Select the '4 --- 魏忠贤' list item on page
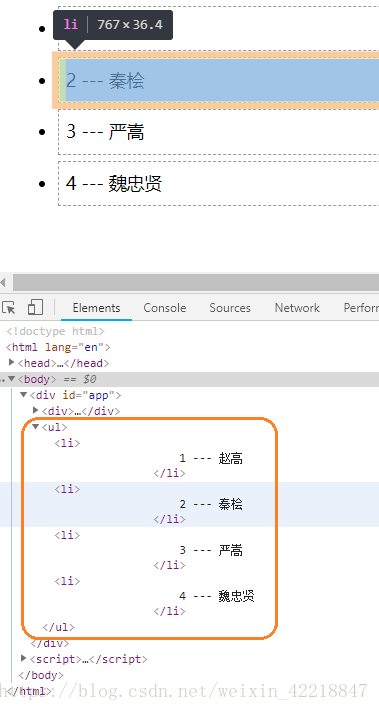Image resolution: width=379 pixels, height=711 pixels. (x=219, y=183)
